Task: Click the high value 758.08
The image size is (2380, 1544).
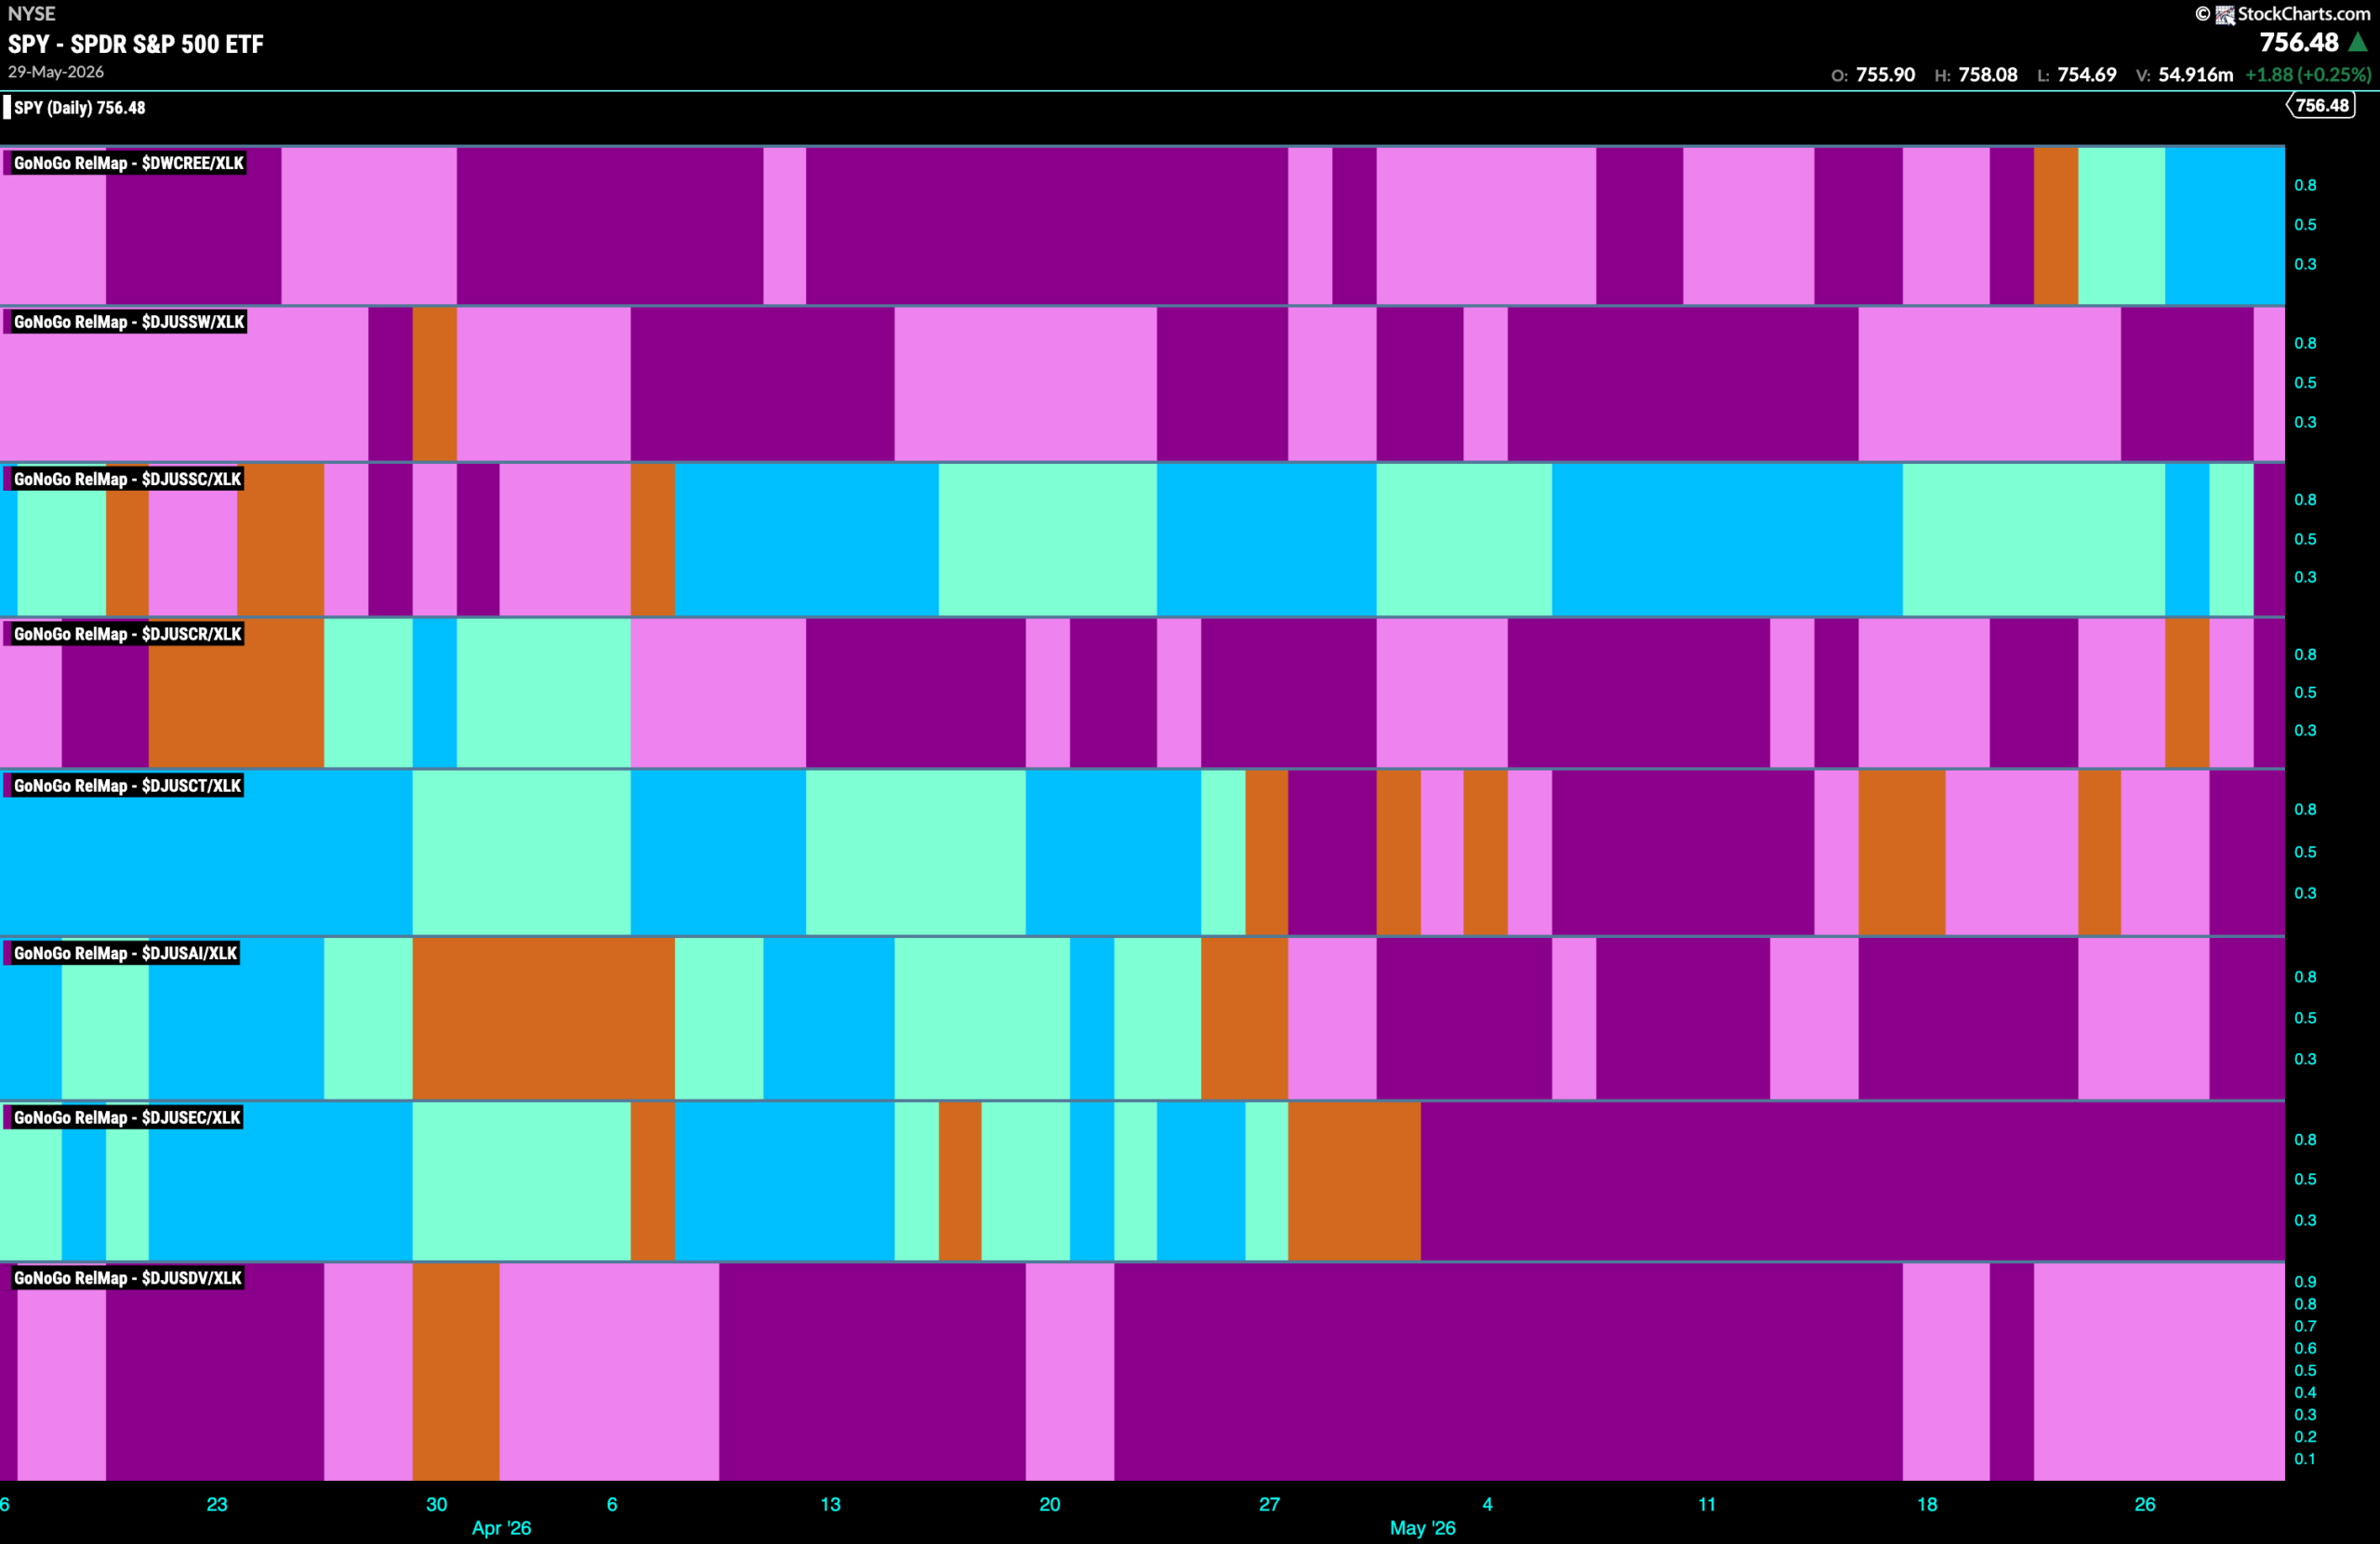Action: click(x=1988, y=75)
